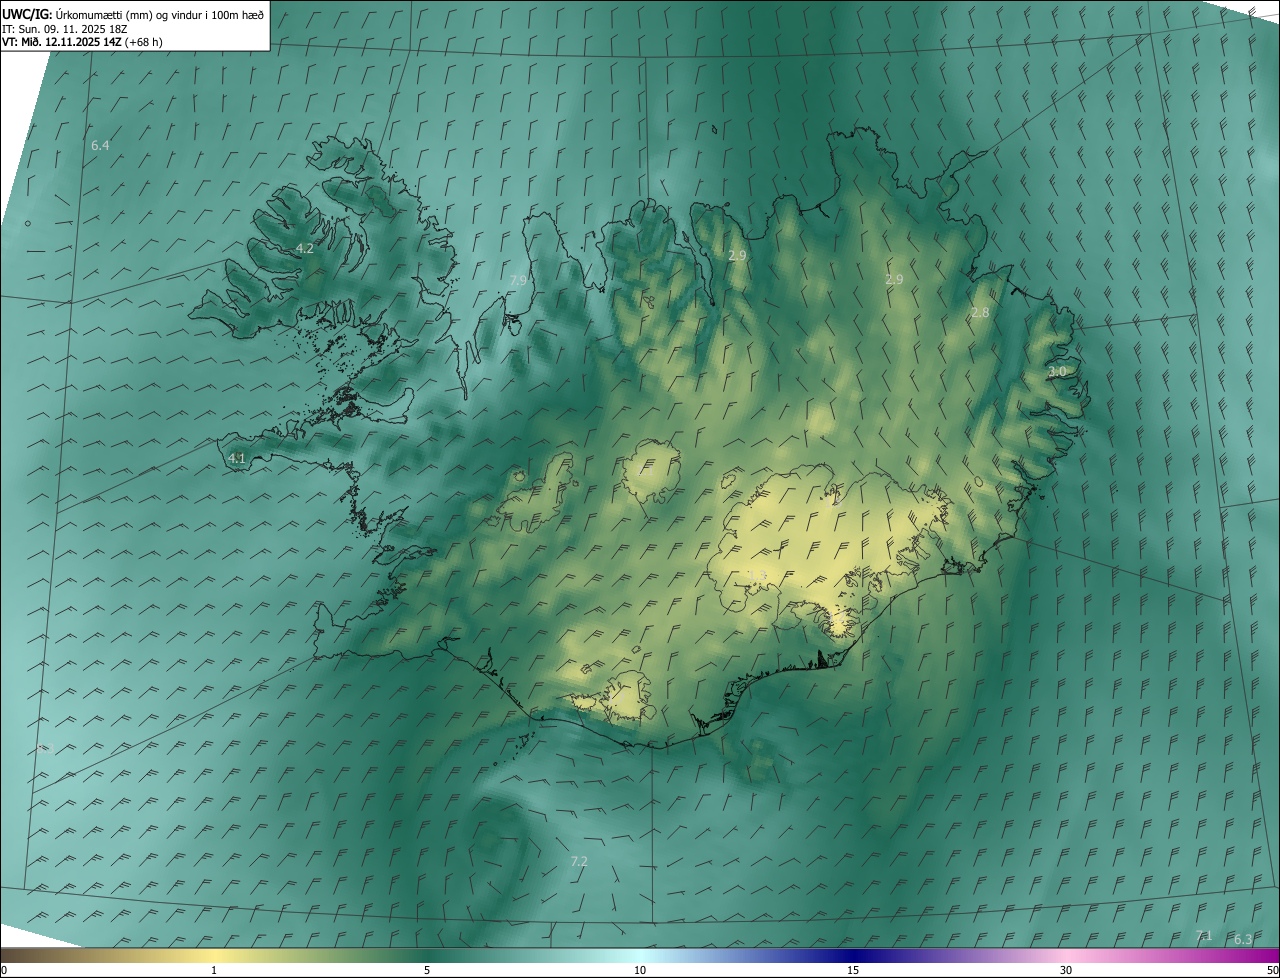Click the '7.2' value south of Iceland

coord(579,862)
